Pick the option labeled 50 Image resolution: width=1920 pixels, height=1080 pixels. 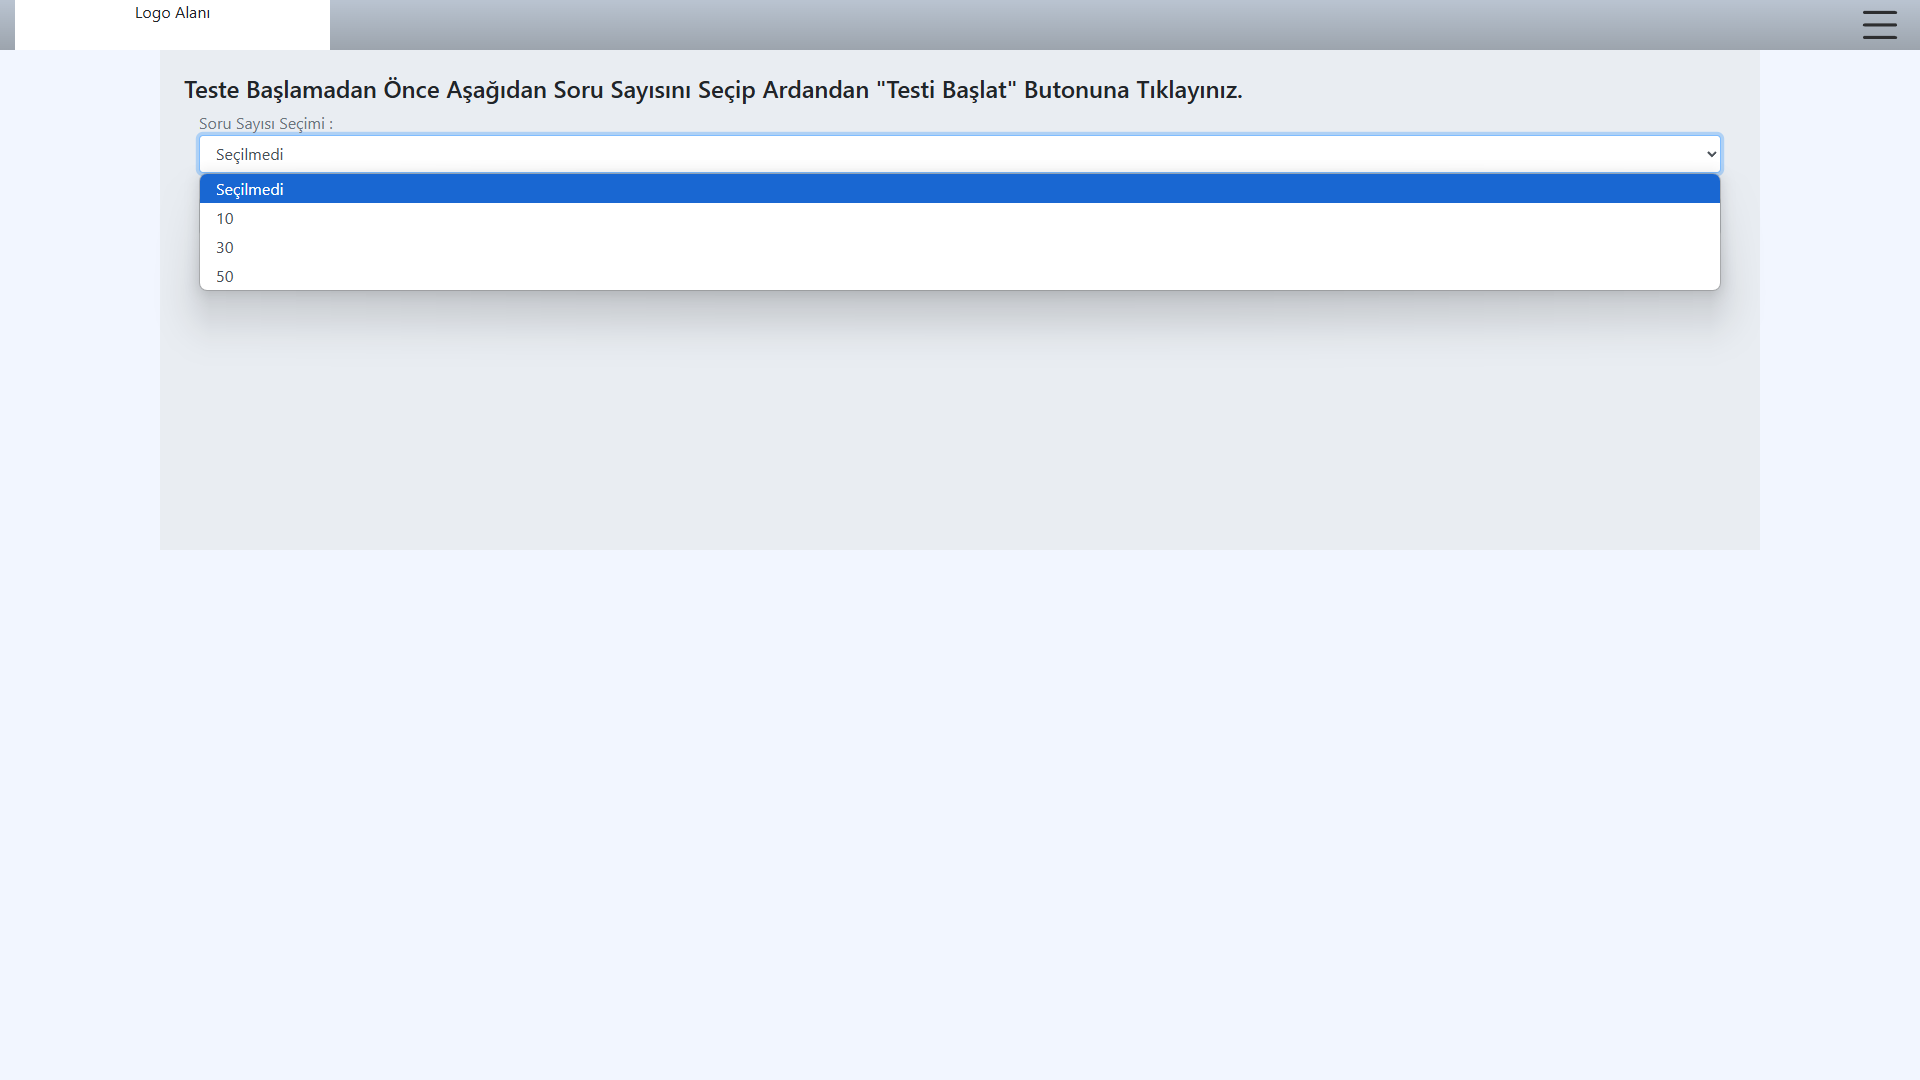tap(225, 276)
